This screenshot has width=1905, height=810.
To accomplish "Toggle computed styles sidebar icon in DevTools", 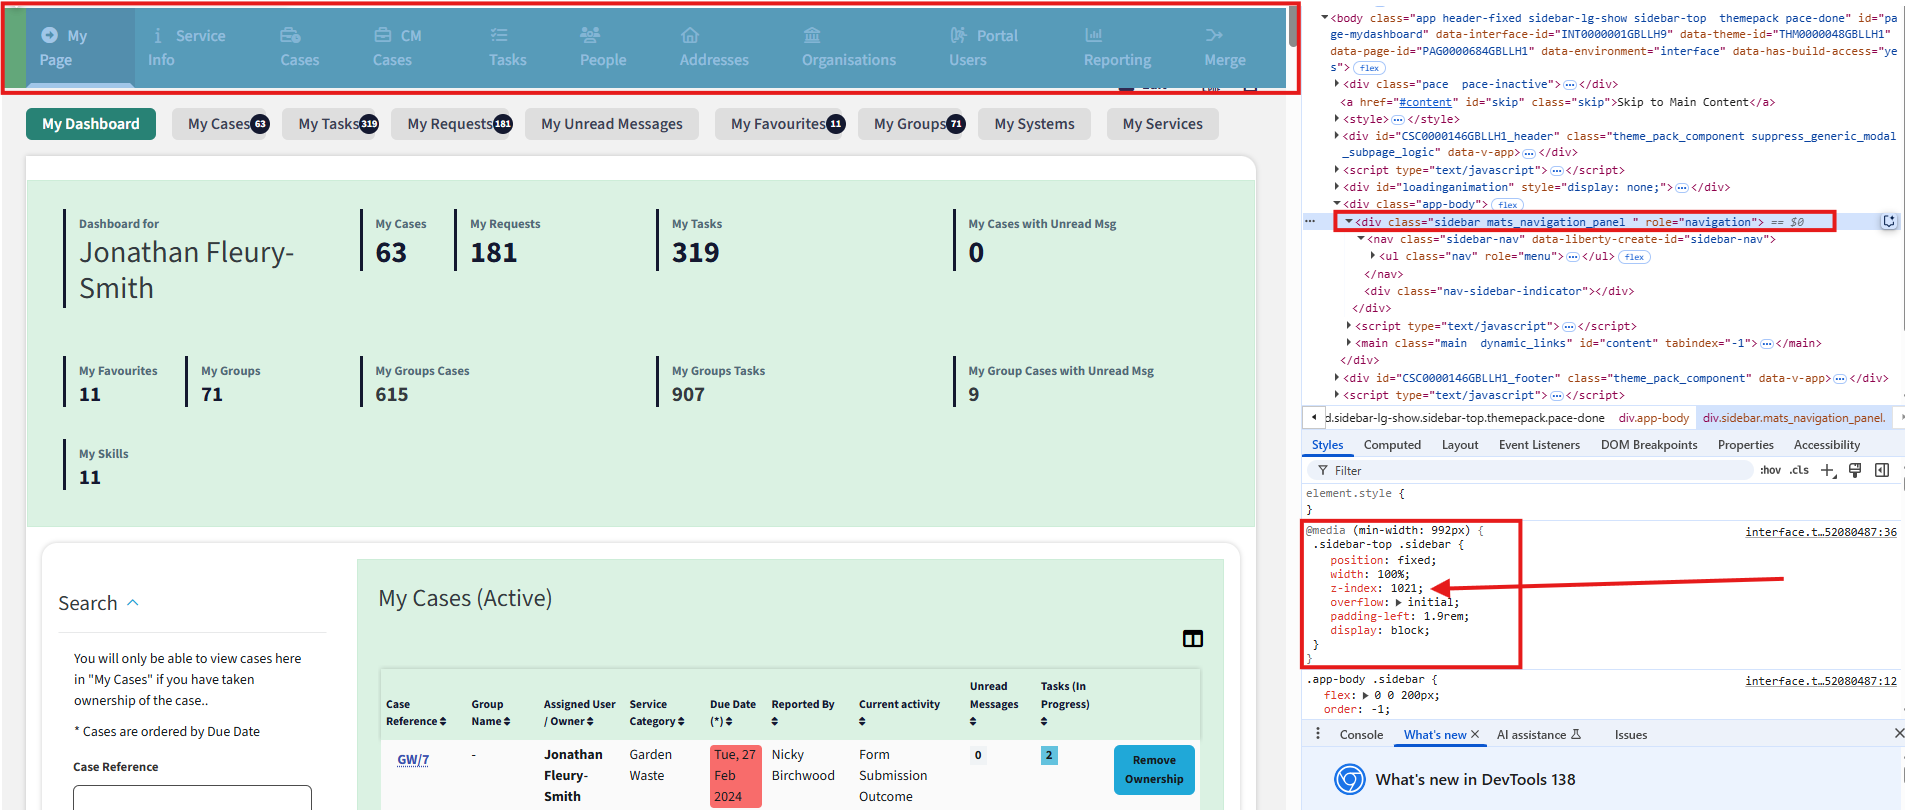I will click(1882, 470).
